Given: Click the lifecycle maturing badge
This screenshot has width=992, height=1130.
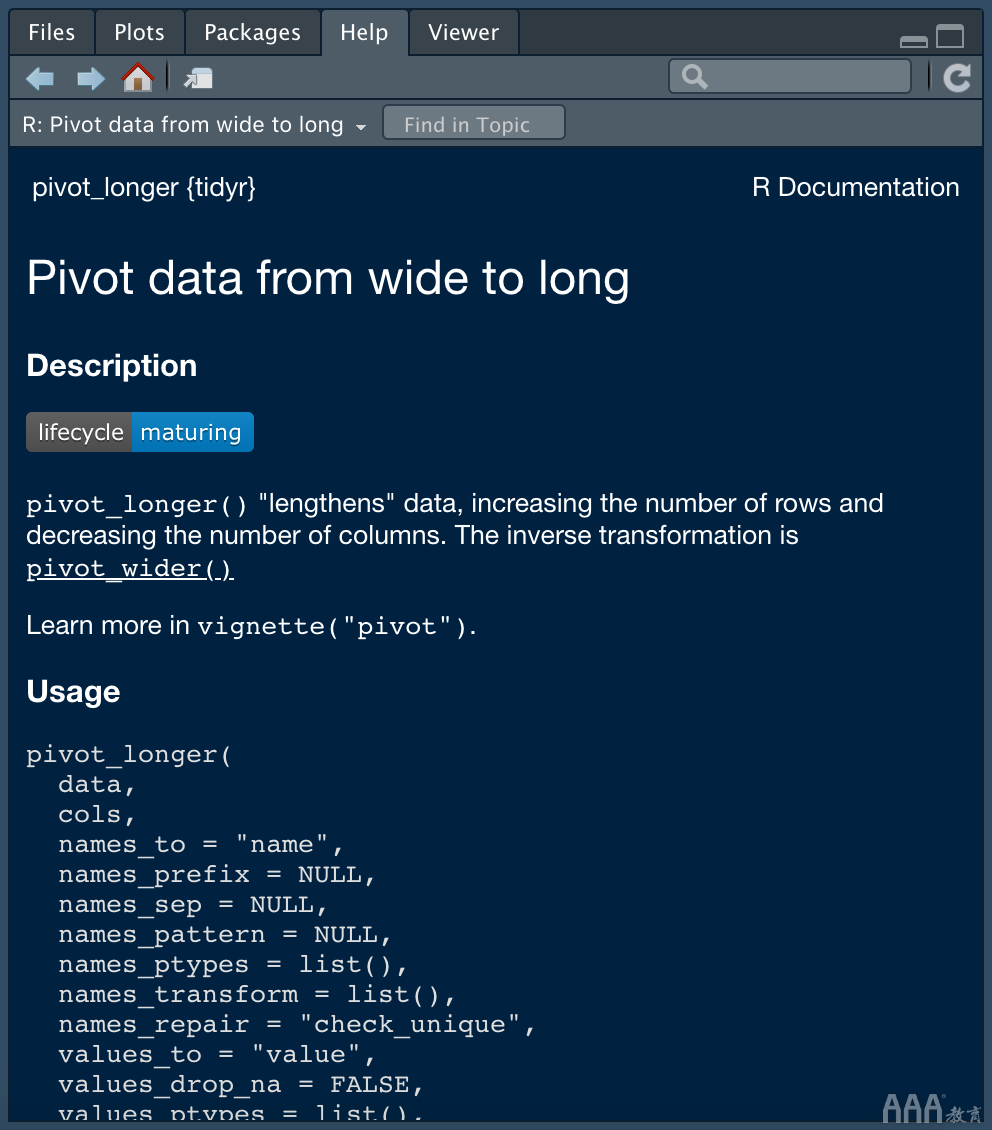Looking at the screenshot, I should point(140,432).
